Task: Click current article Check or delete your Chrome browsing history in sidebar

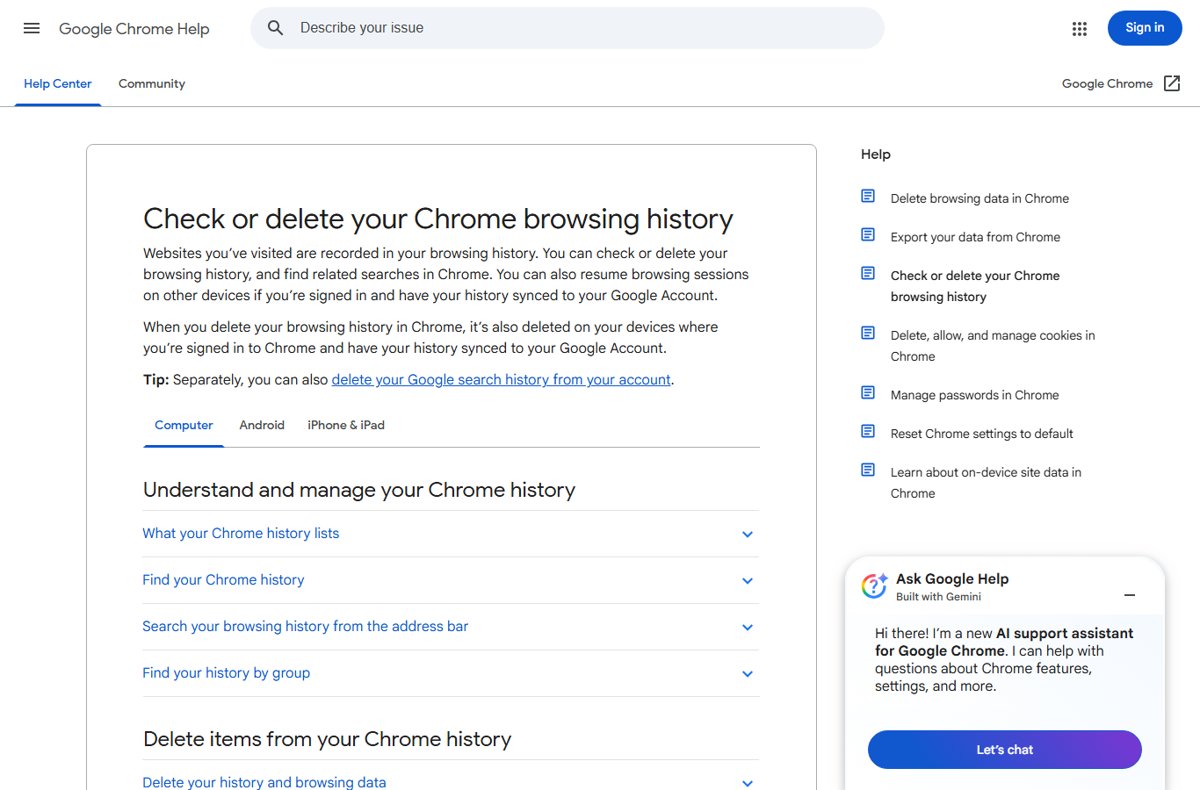Action: coord(975,286)
